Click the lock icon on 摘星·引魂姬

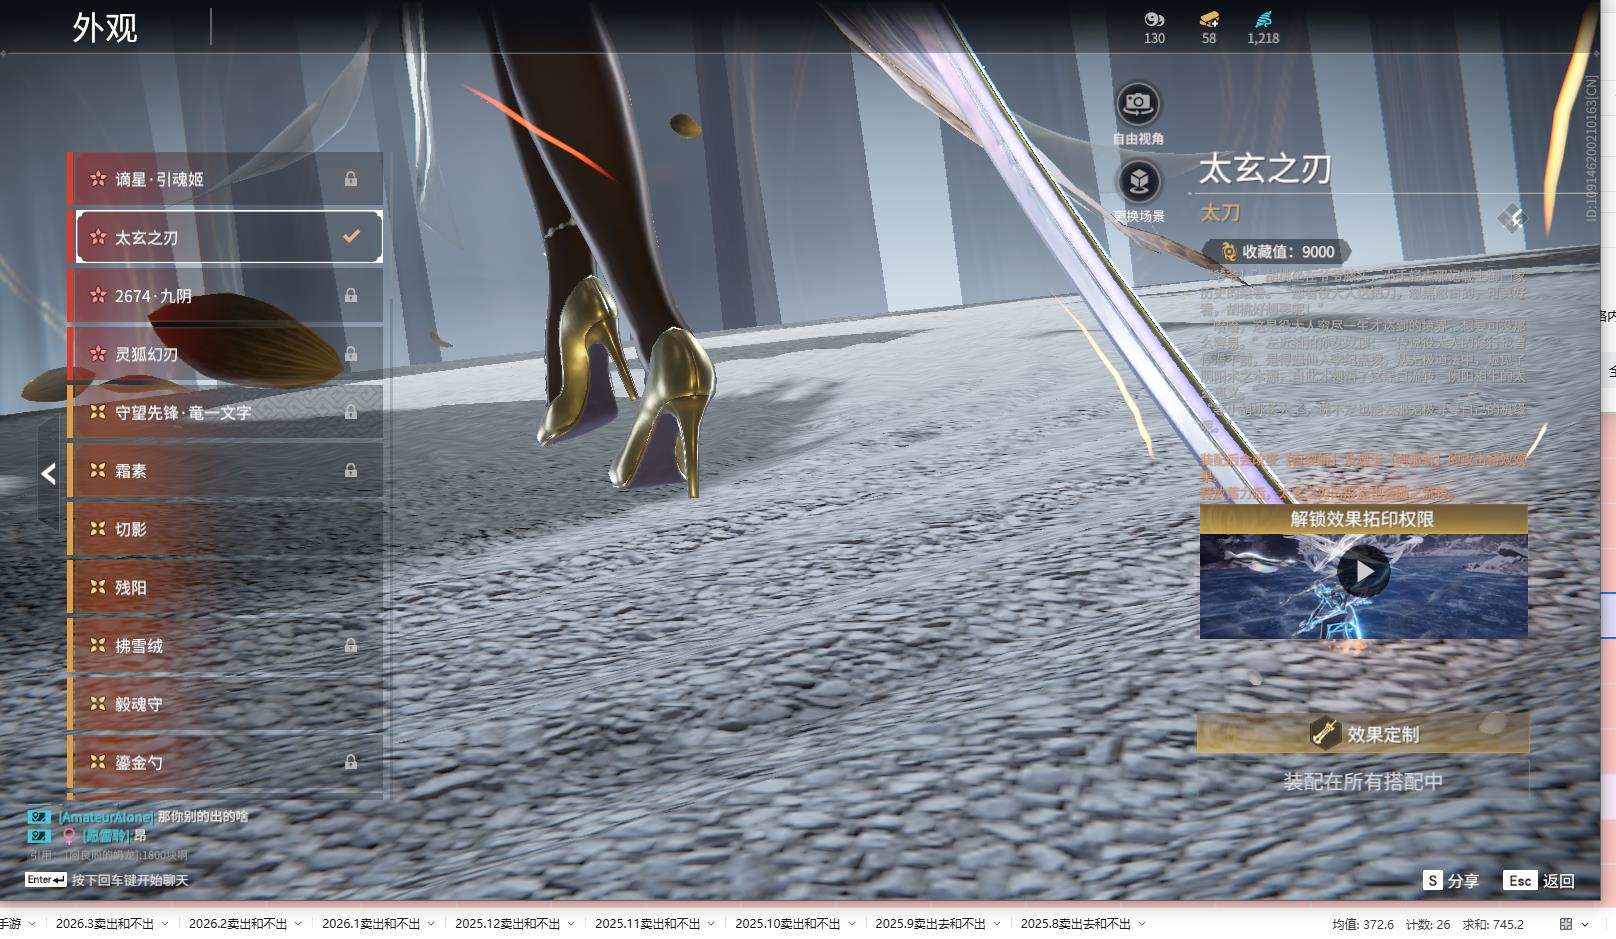tap(351, 179)
